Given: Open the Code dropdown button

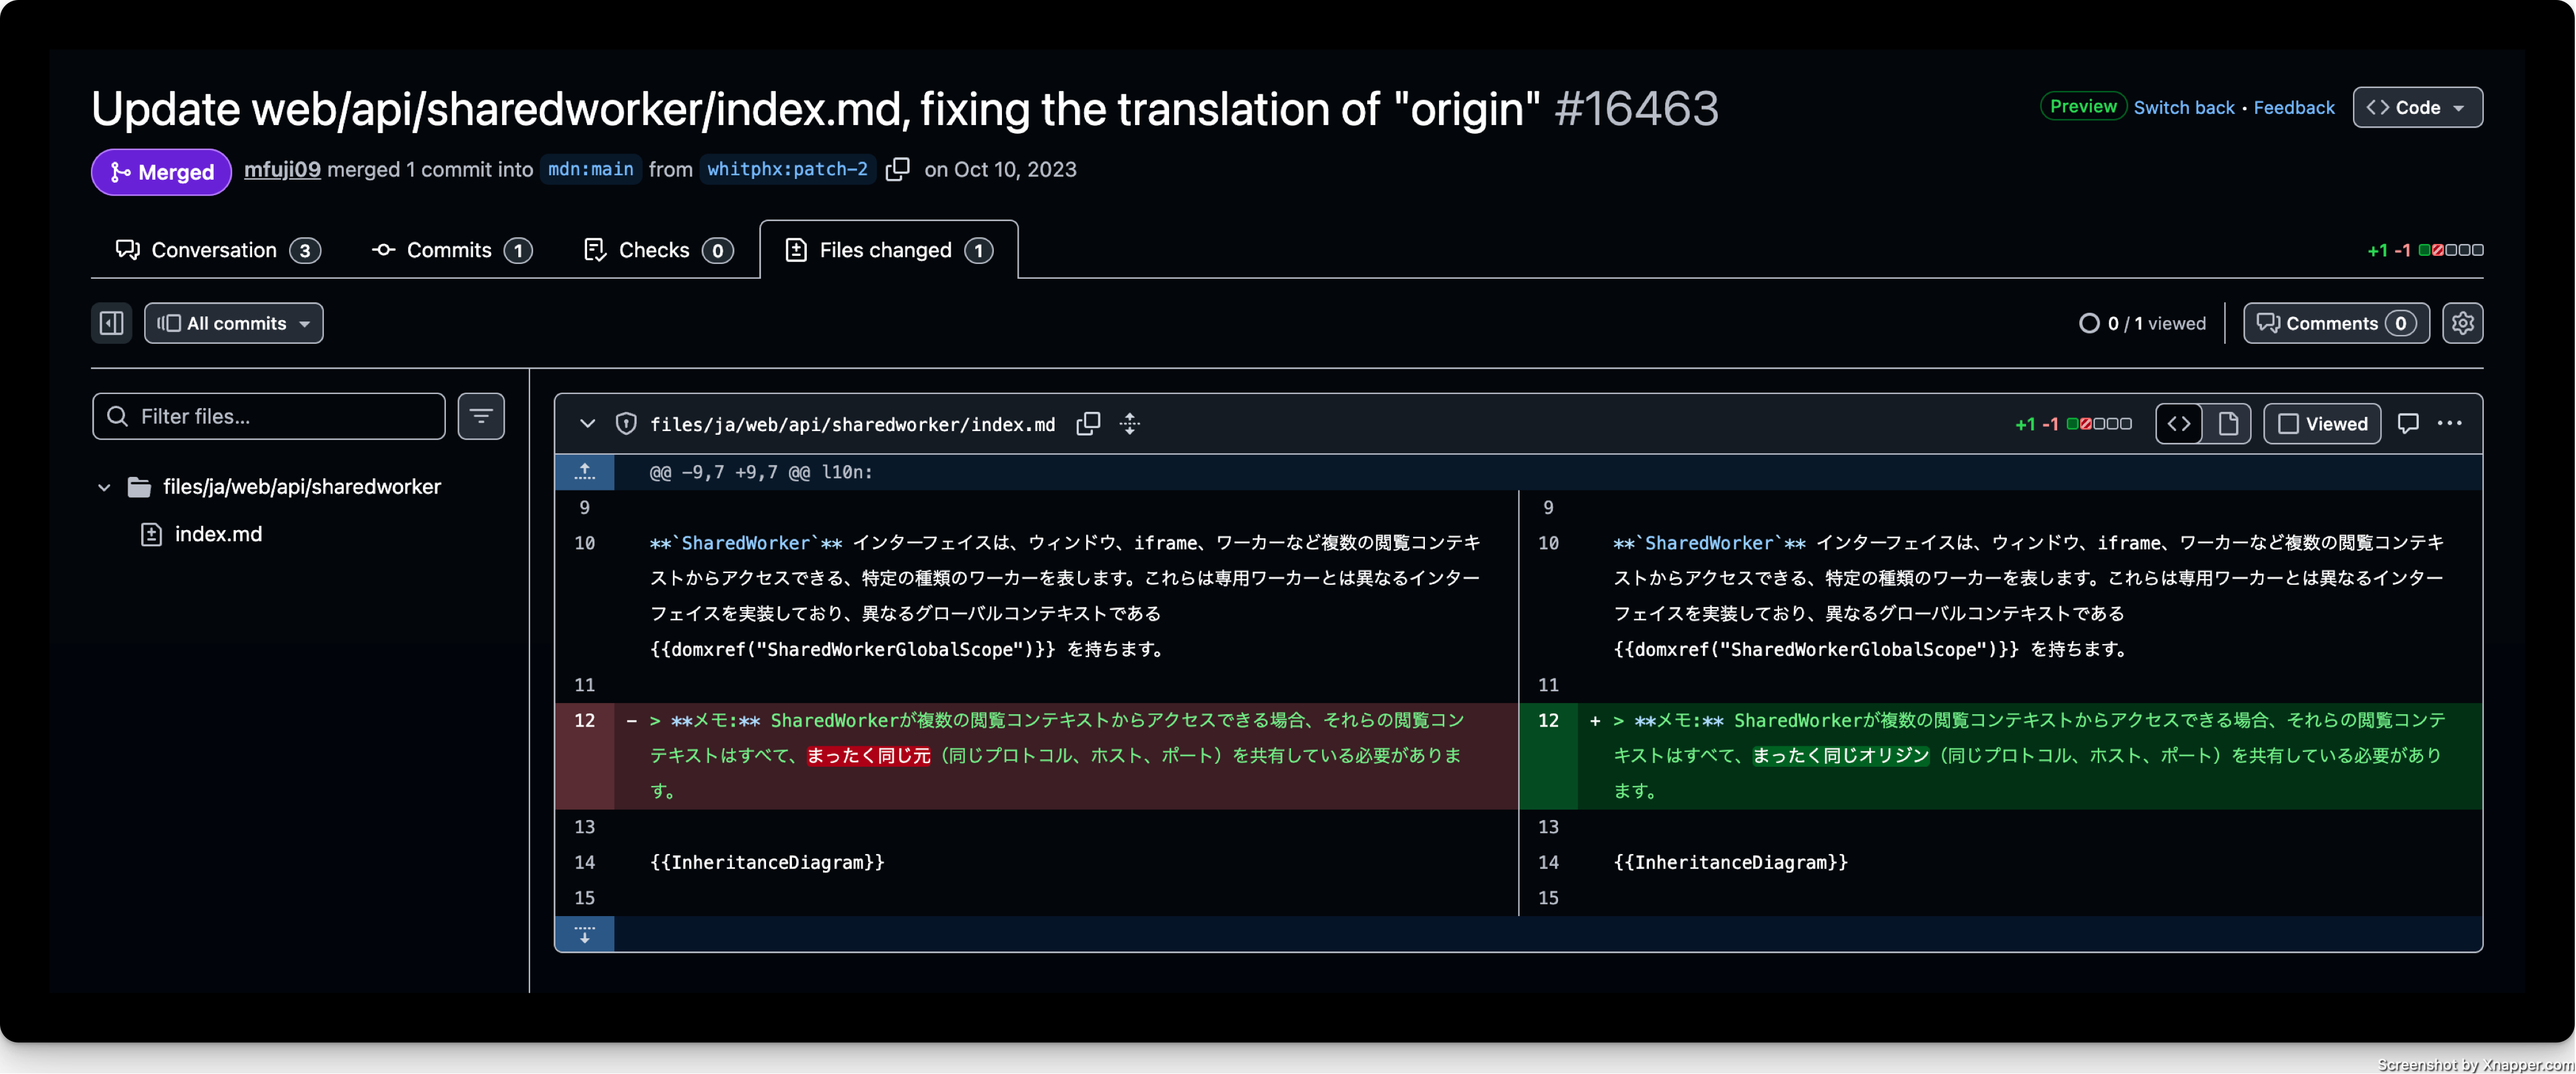Looking at the screenshot, I should point(2417,107).
